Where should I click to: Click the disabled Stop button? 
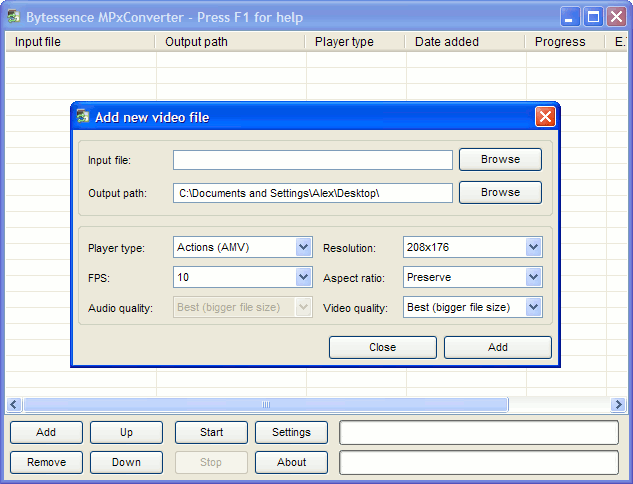click(x=211, y=462)
